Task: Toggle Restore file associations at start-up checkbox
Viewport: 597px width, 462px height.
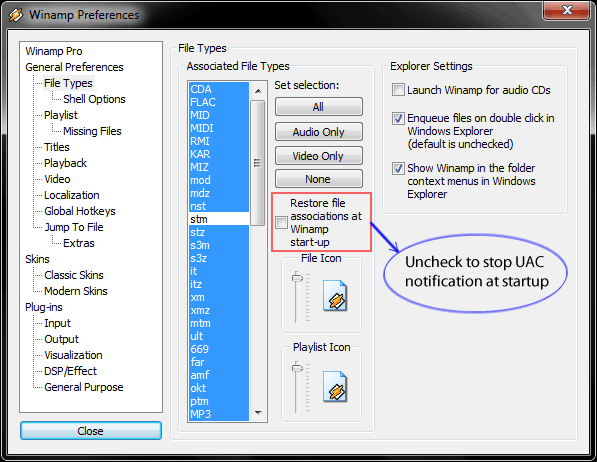Action: point(281,222)
